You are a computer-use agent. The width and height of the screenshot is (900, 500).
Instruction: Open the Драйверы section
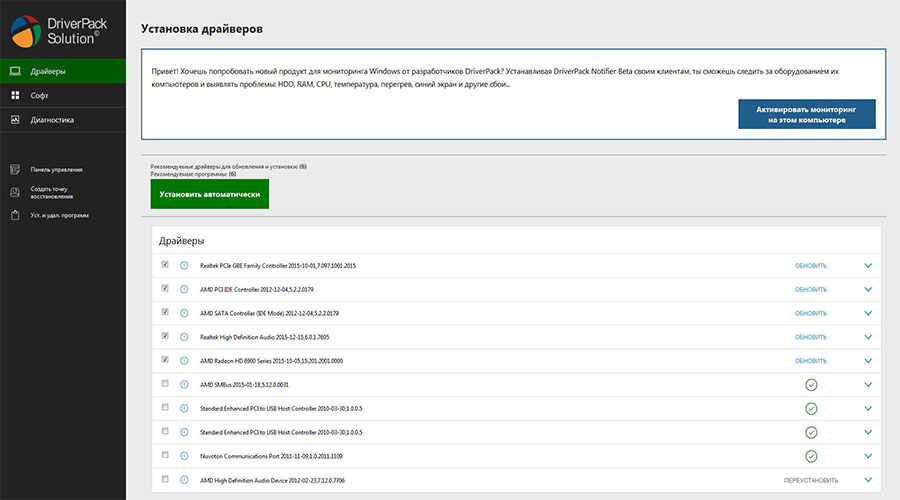point(63,71)
